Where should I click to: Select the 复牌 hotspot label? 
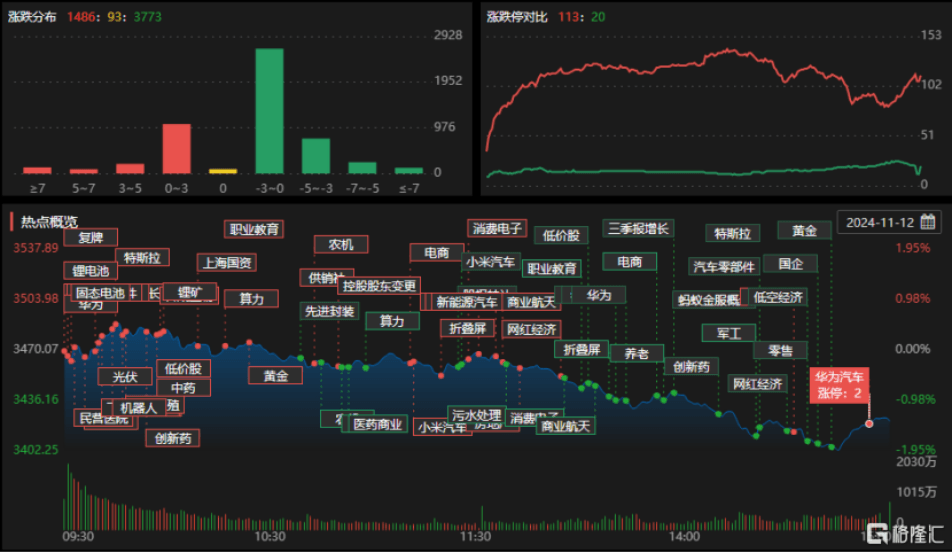tap(90, 237)
